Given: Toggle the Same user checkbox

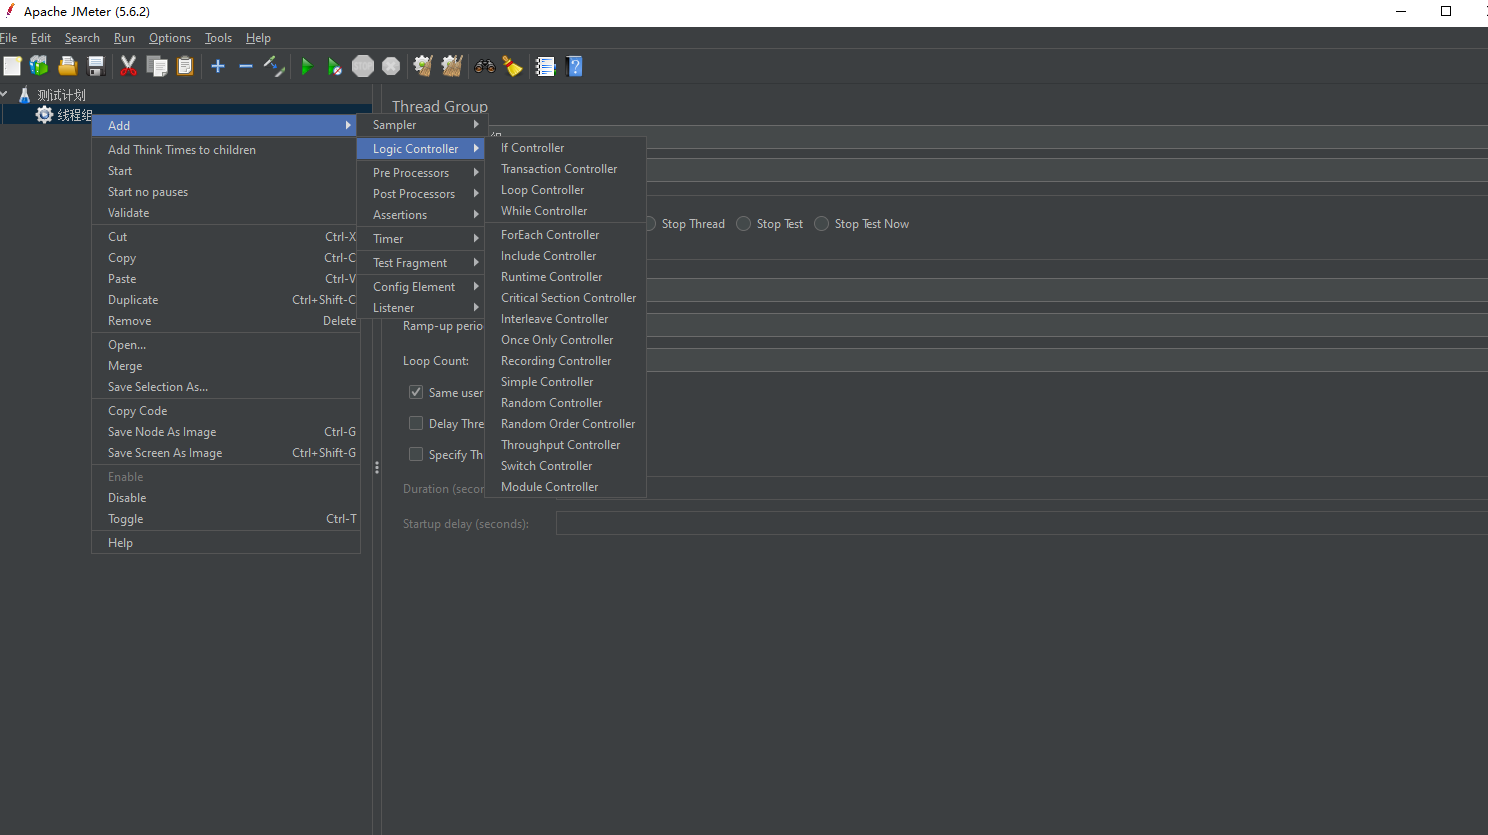Looking at the screenshot, I should click(416, 392).
